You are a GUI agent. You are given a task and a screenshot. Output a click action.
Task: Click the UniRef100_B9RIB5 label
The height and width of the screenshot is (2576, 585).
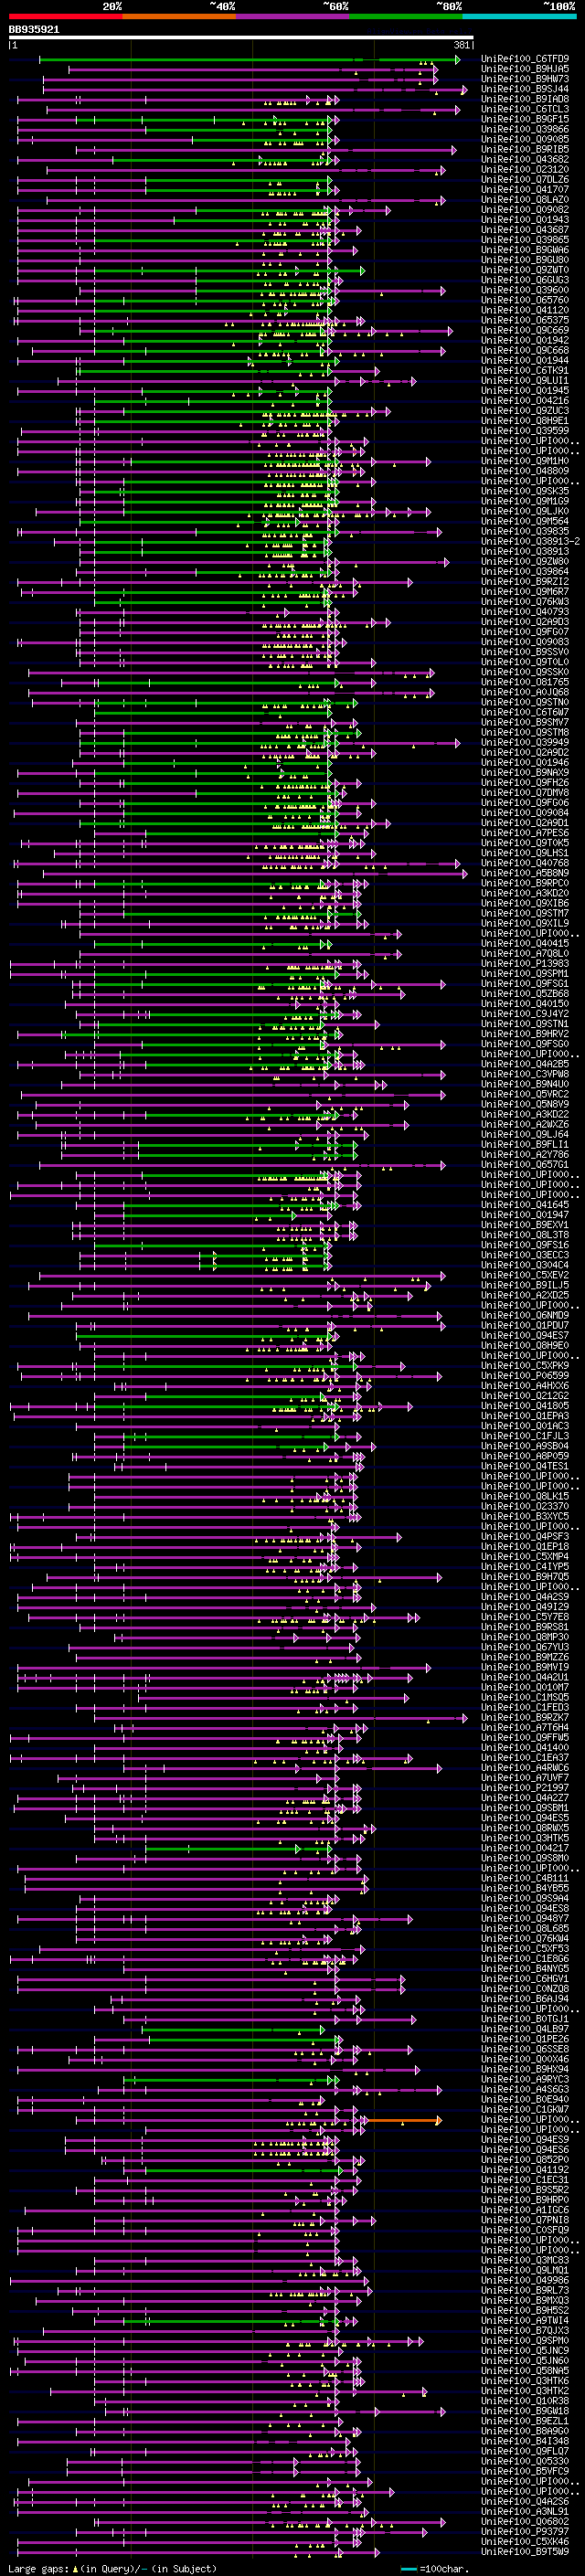coord(525,149)
